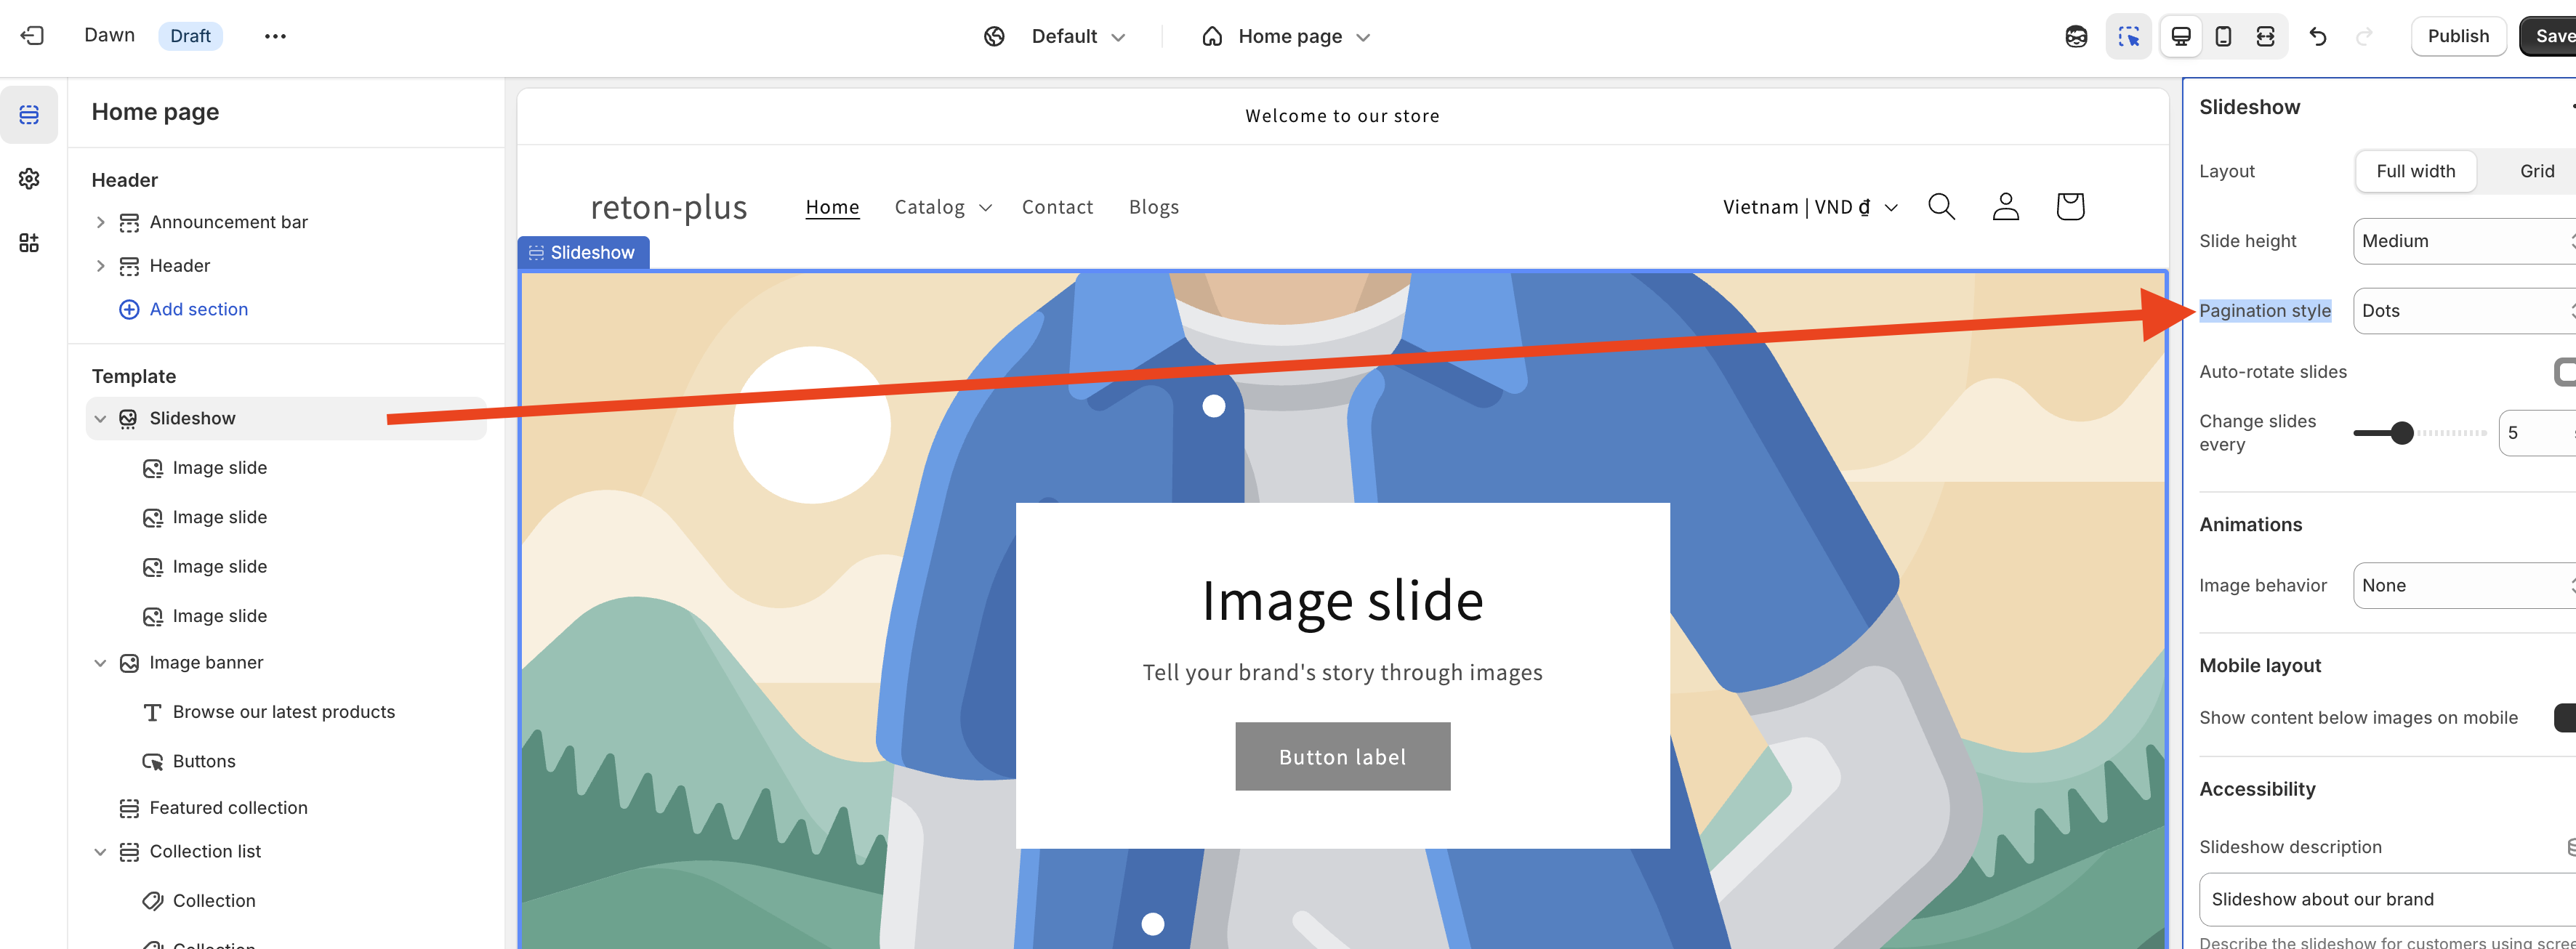
Task: Open the app embeds sidebar icon
Action: 29,243
